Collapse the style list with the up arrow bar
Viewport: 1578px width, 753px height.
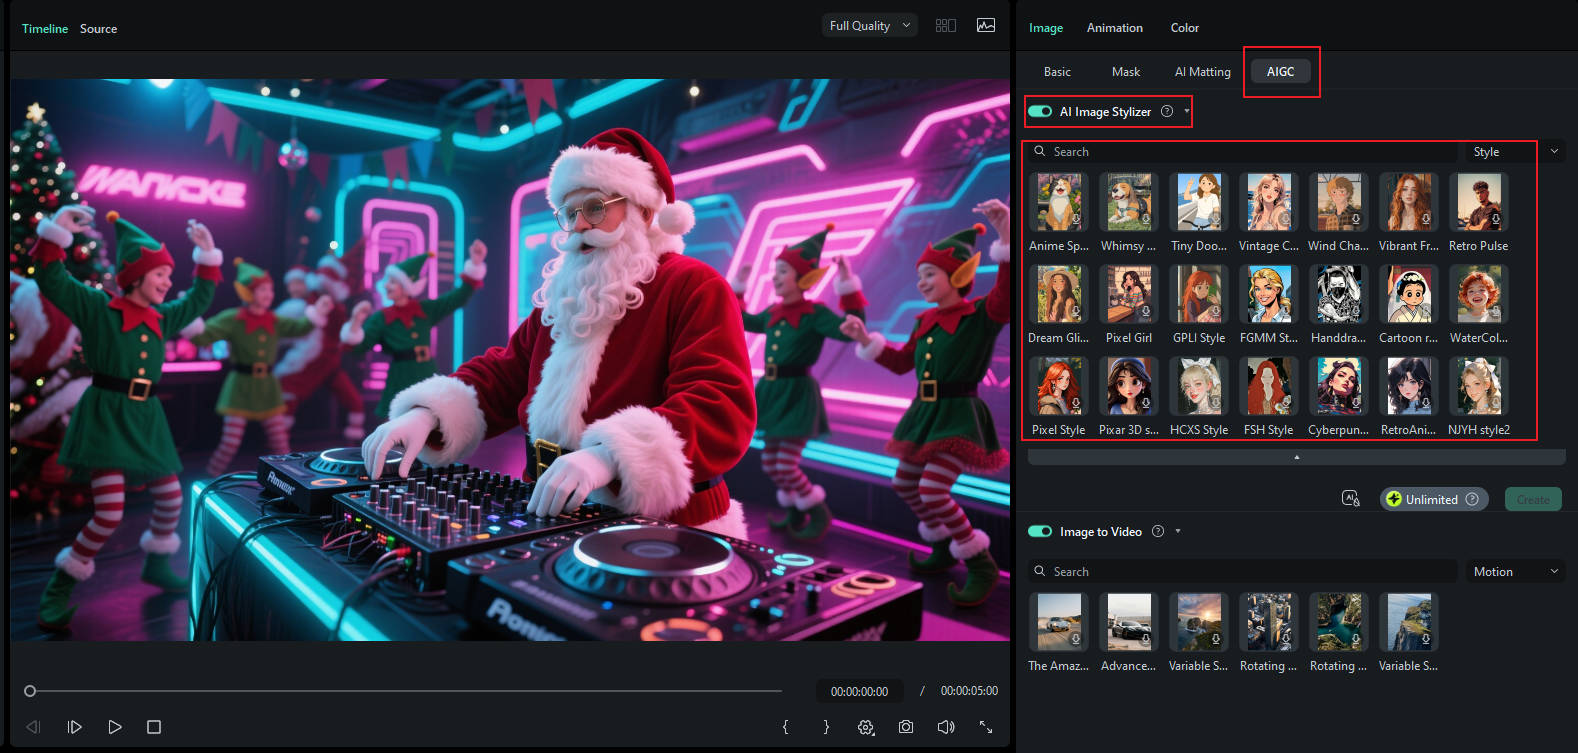tap(1297, 457)
